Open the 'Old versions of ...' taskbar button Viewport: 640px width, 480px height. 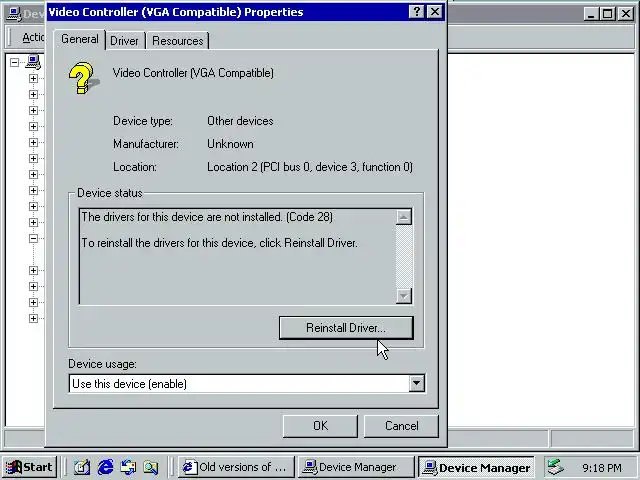click(236, 467)
